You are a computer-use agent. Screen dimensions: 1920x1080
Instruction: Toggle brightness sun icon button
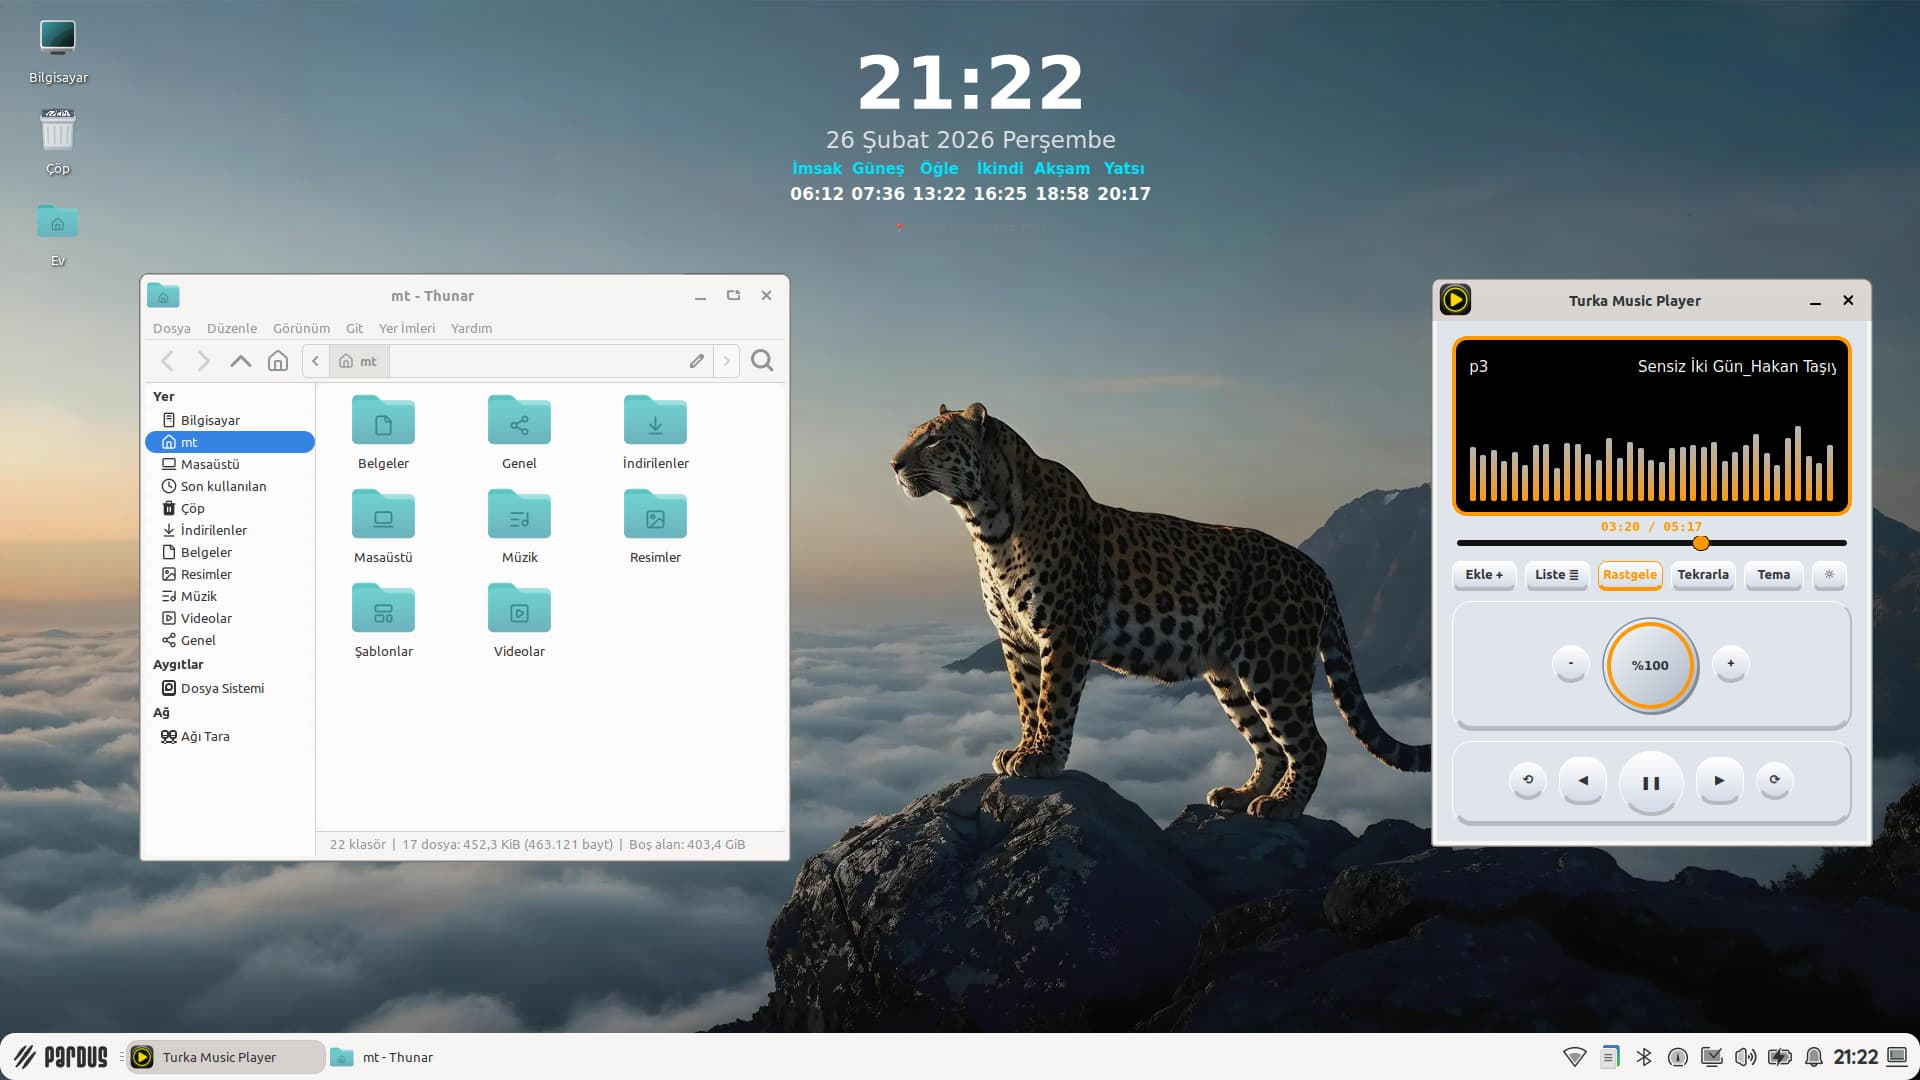1829,575
